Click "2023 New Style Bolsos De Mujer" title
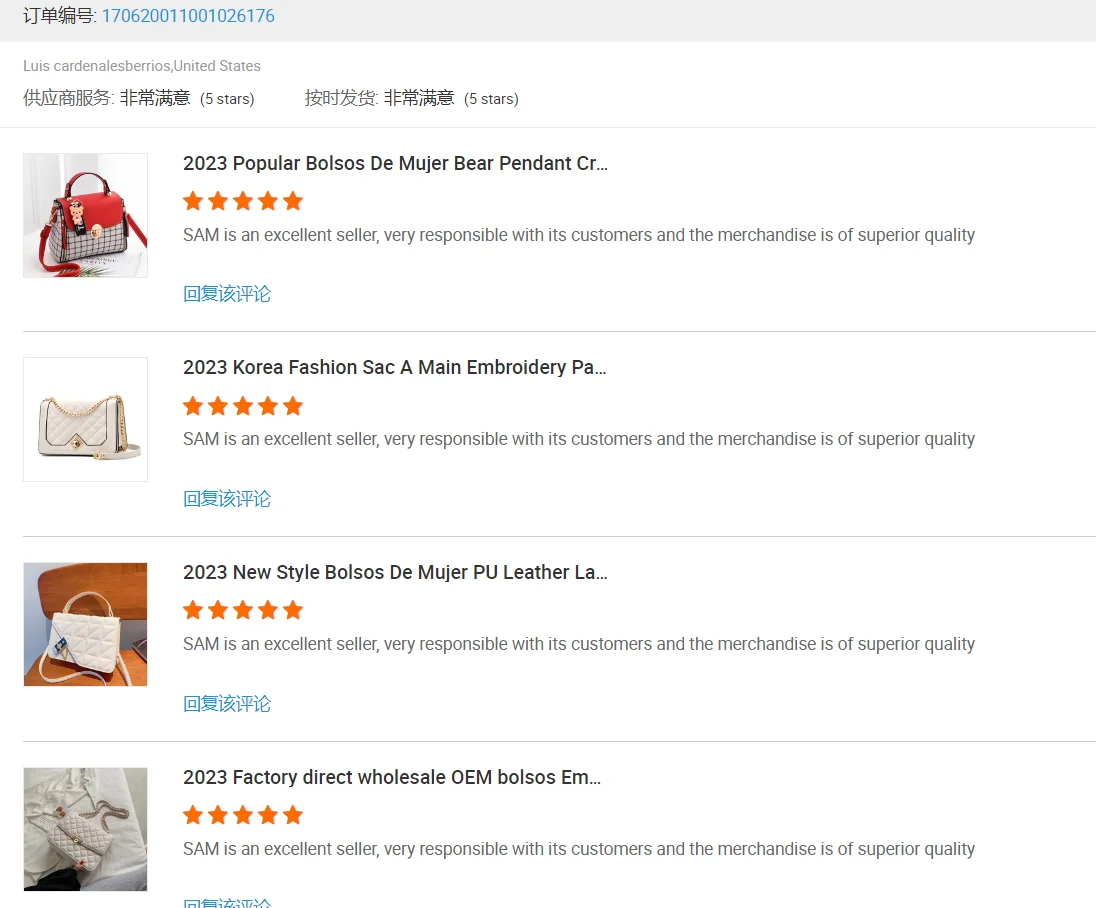The image size is (1096, 908). point(395,572)
